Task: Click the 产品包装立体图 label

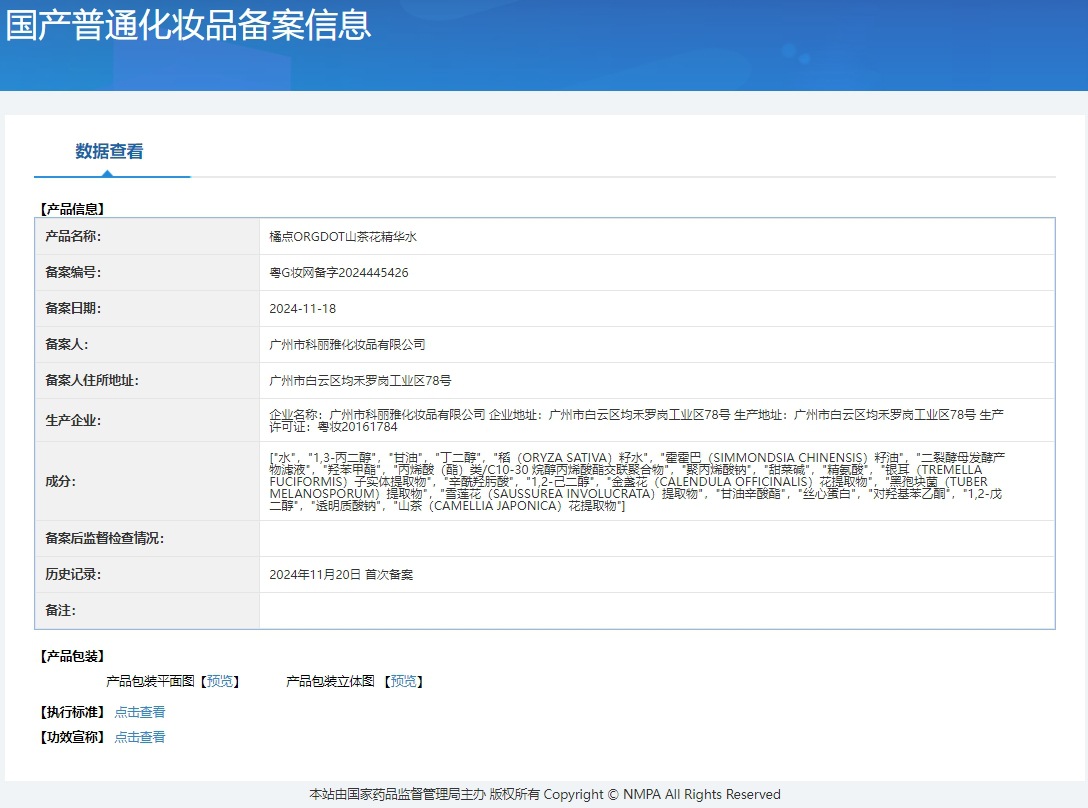Action: pos(330,681)
